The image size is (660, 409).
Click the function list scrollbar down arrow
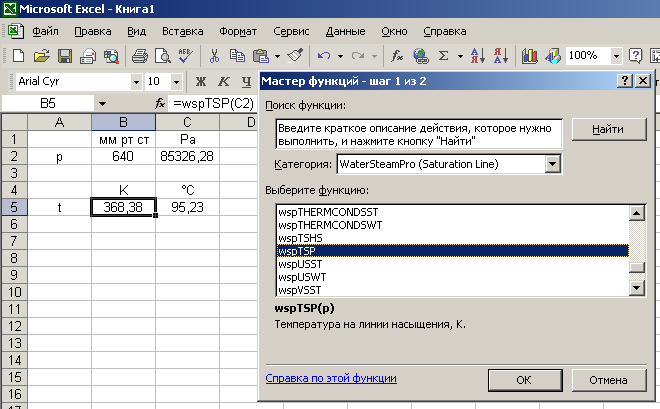click(636, 288)
